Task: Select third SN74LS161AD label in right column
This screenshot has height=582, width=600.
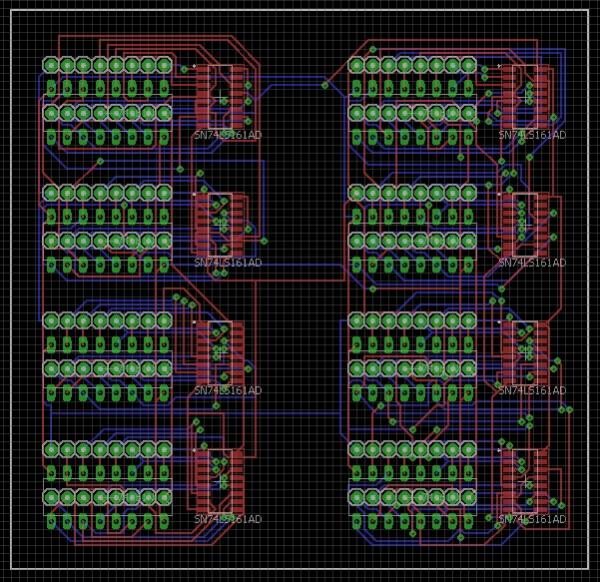Action: 532,391
